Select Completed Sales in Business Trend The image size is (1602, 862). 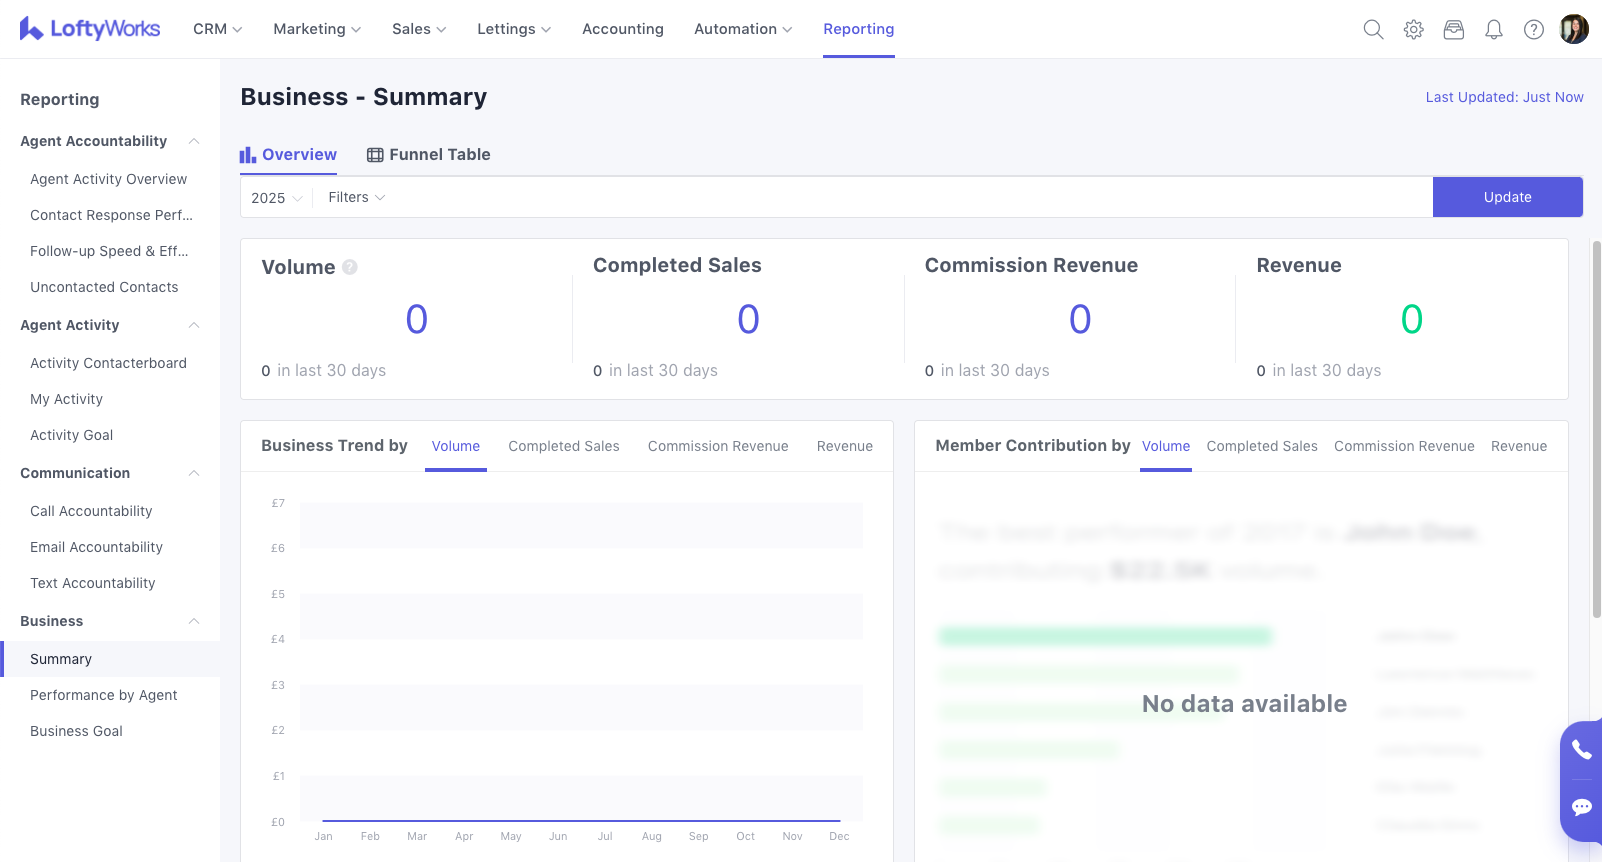pos(563,446)
